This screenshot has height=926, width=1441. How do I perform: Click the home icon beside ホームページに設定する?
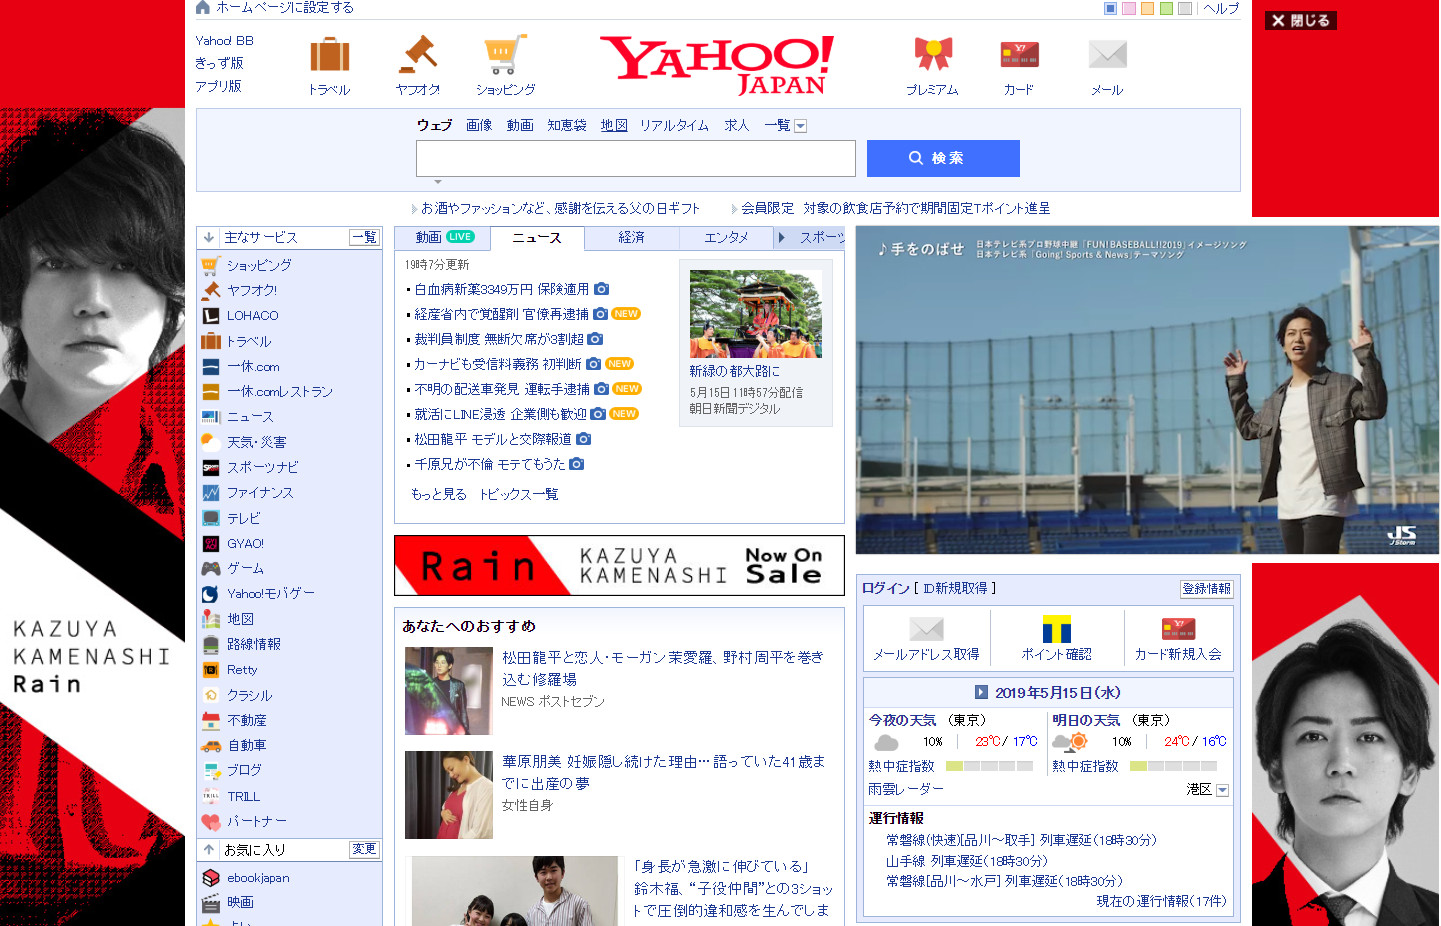(203, 7)
